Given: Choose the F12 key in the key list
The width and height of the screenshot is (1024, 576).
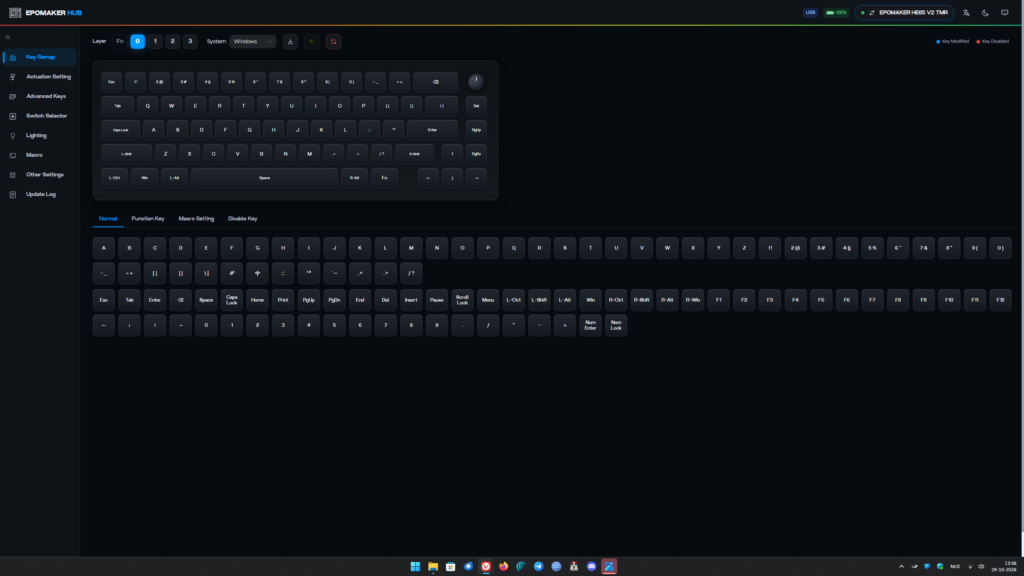Looking at the screenshot, I should (1000, 300).
